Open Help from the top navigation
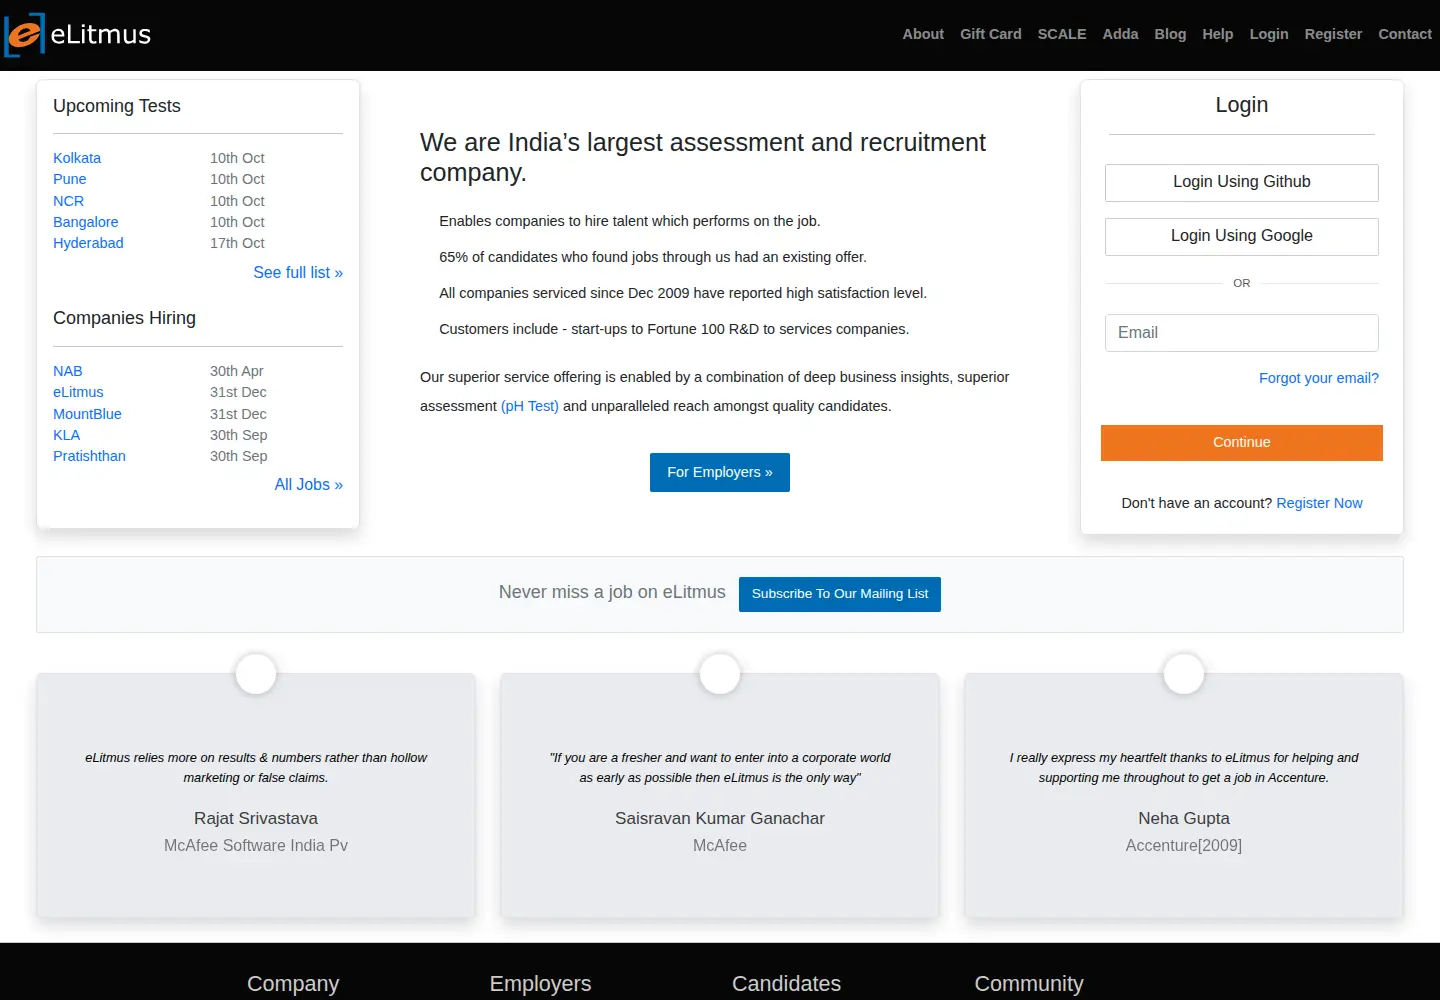 pos(1218,34)
